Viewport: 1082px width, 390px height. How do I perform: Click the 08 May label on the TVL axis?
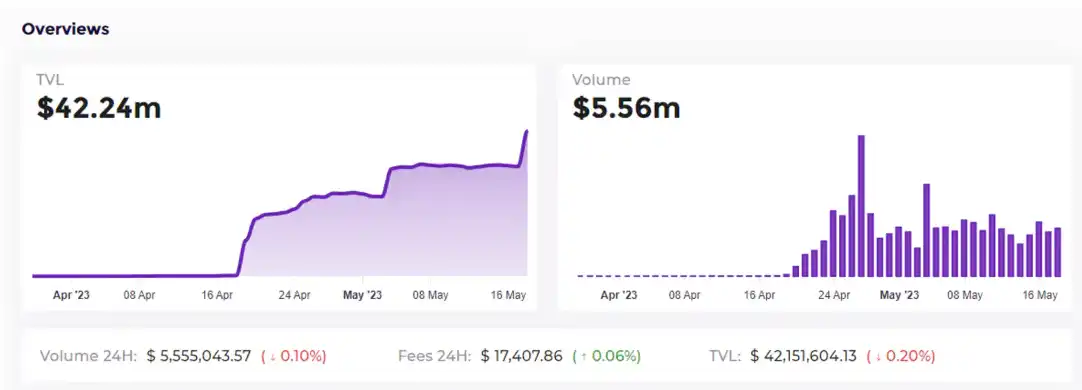[x=430, y=295]
